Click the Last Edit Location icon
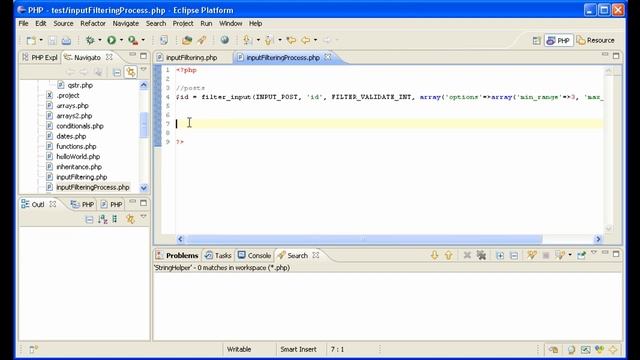This screenshot has height=360, width=640. [291, 40]
